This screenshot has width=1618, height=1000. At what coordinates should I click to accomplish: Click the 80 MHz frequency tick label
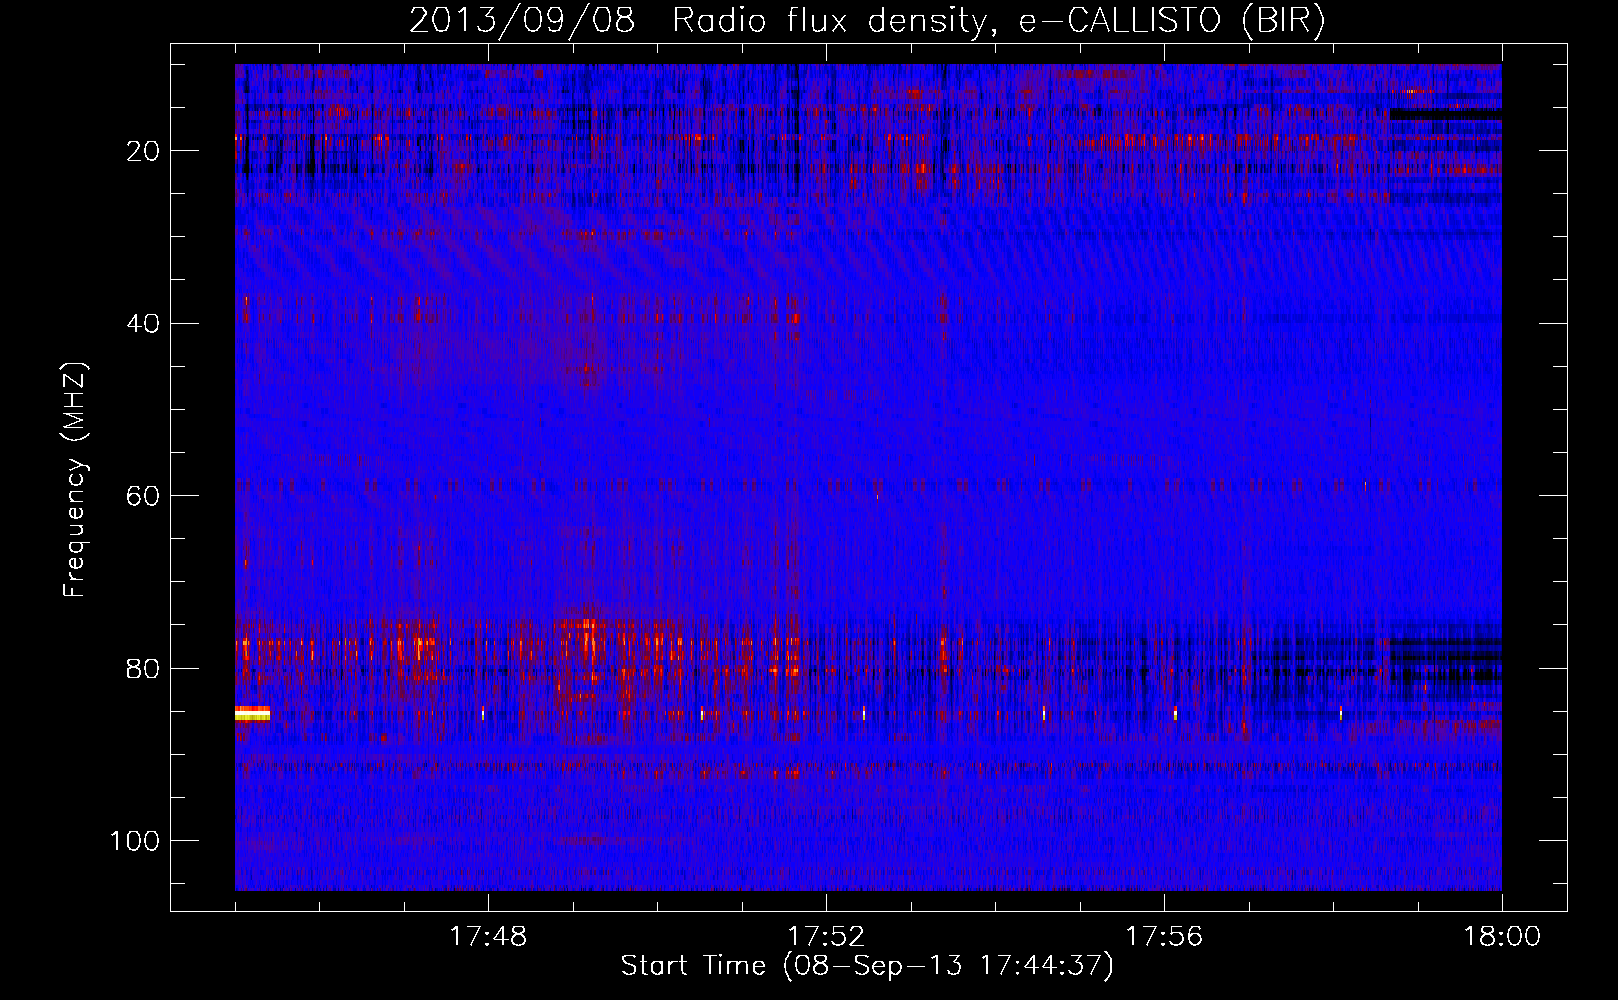[144, 669]
